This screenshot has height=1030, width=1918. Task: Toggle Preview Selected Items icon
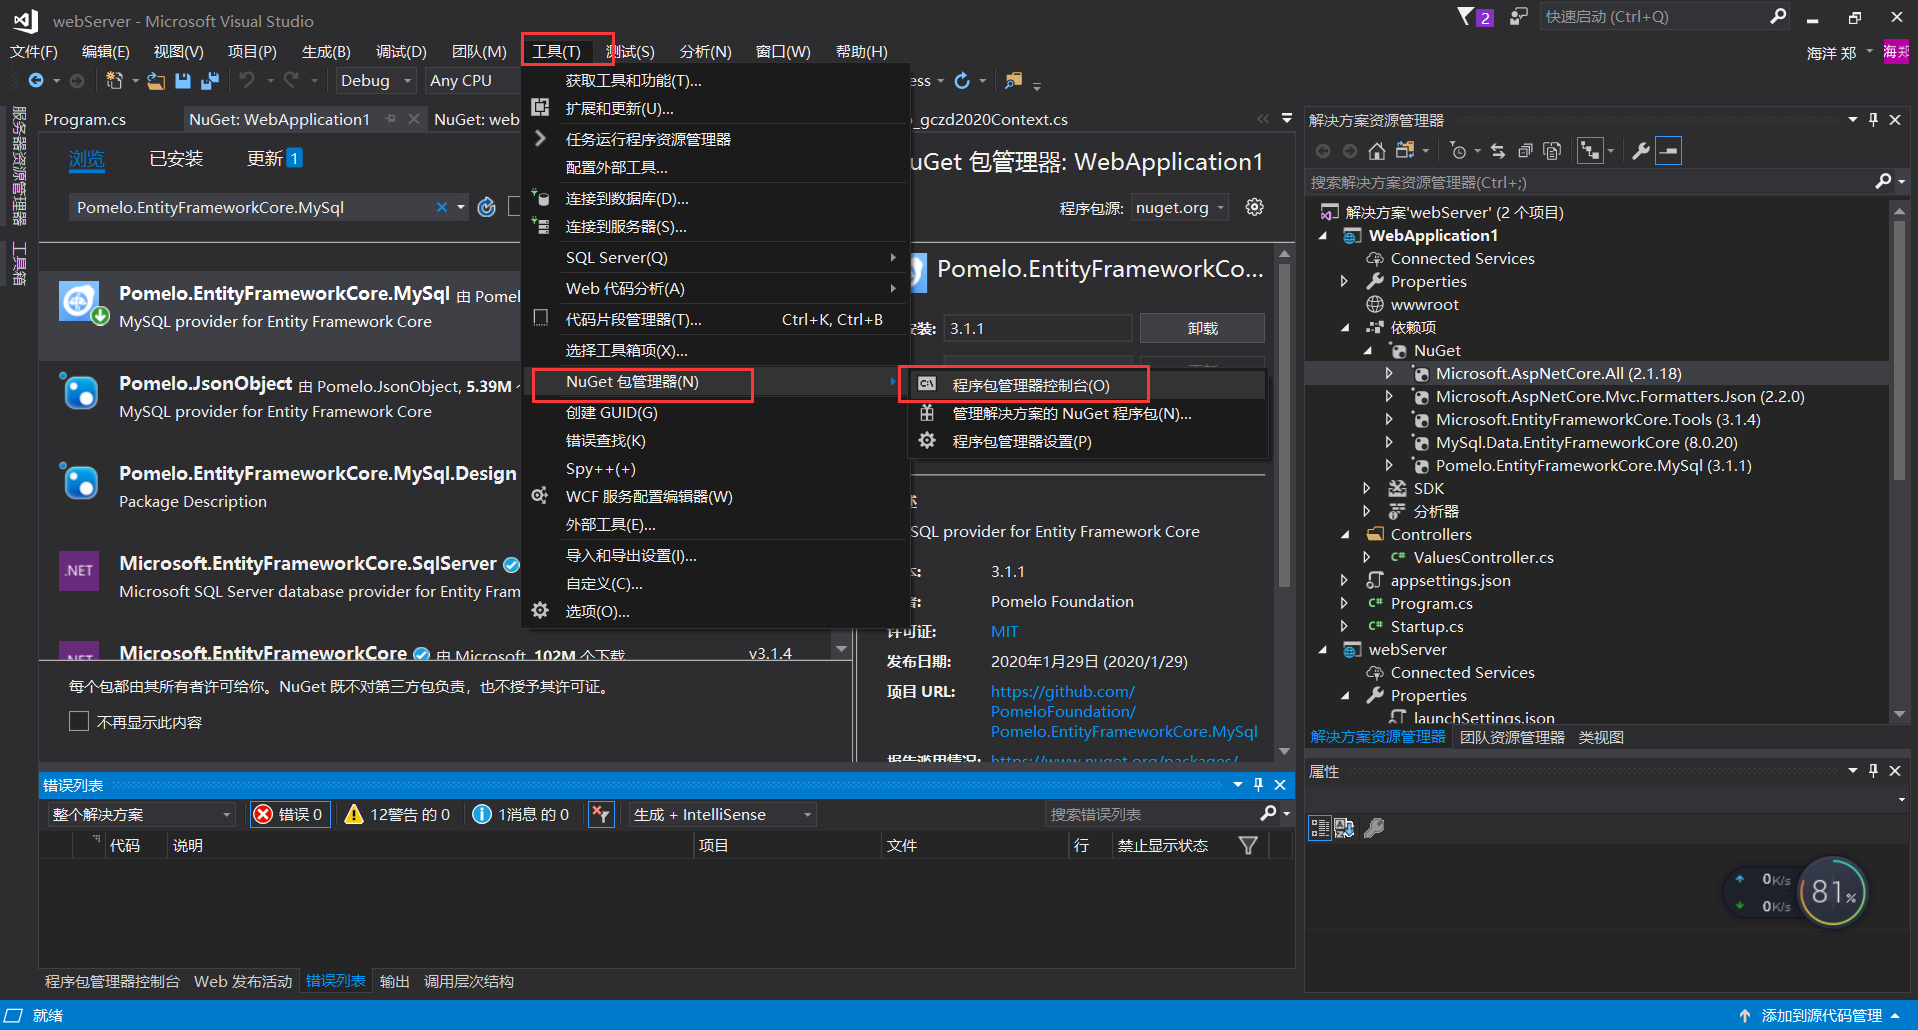[1669, 151]
